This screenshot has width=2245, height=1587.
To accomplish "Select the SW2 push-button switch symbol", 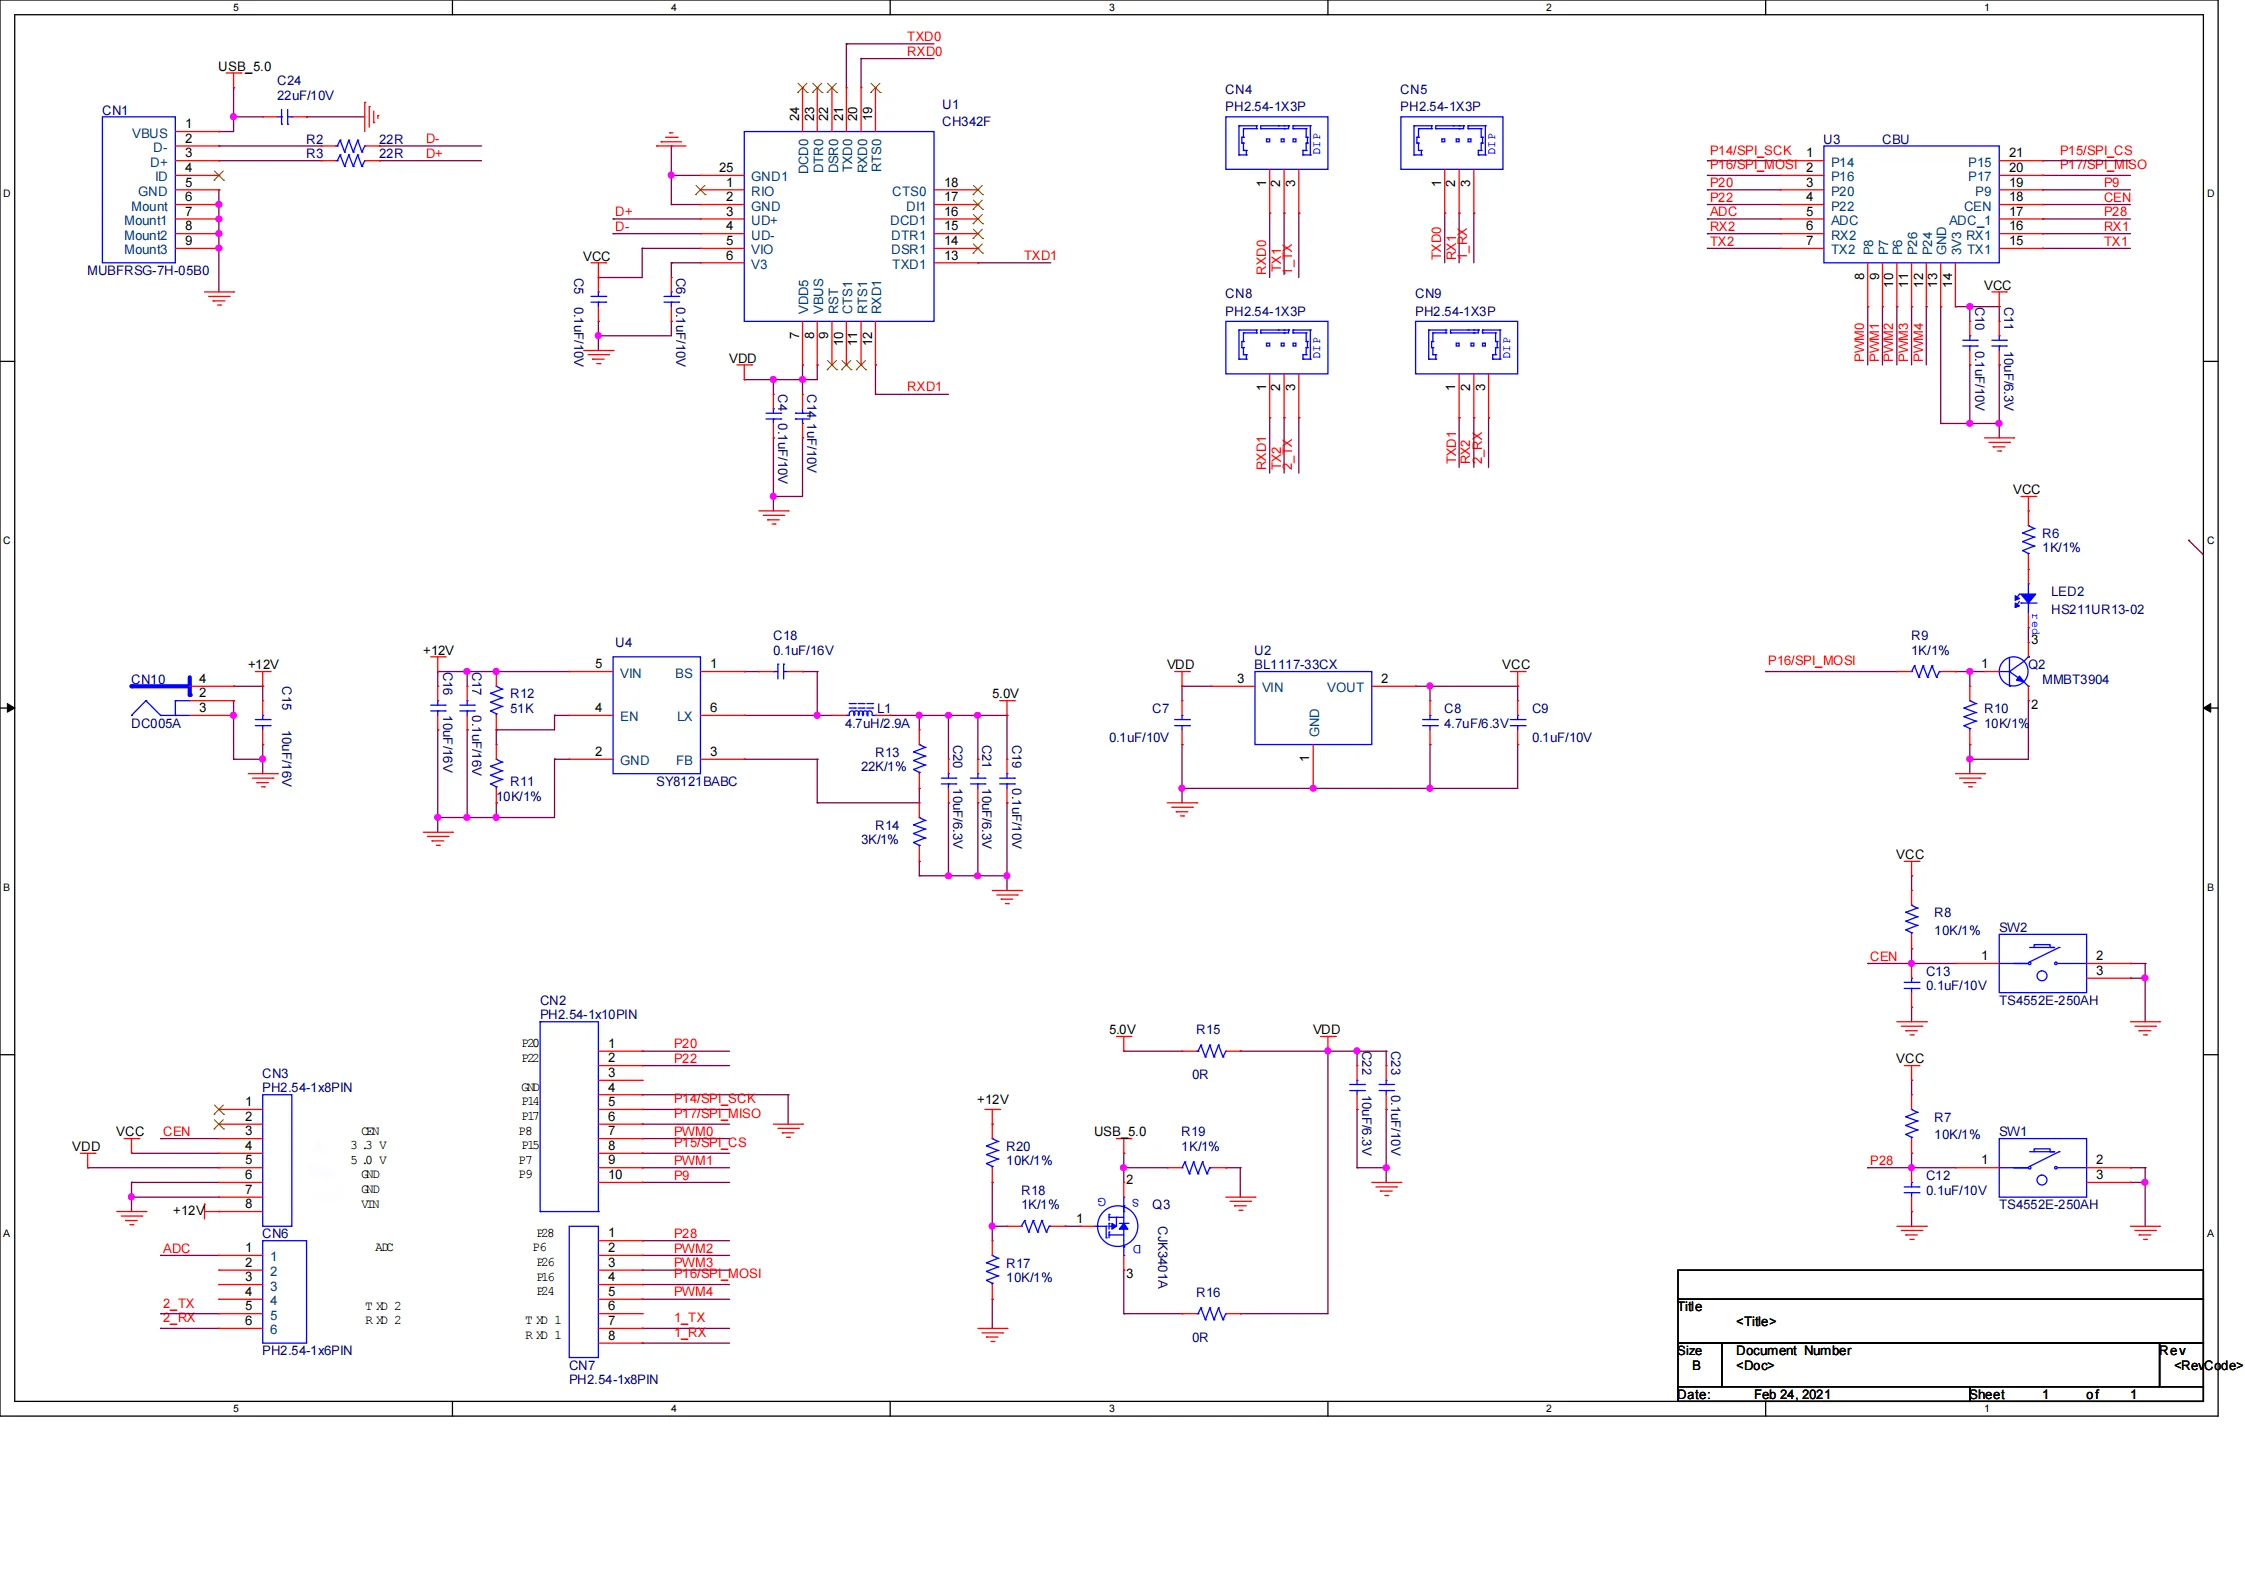I will click(2041, 963).
